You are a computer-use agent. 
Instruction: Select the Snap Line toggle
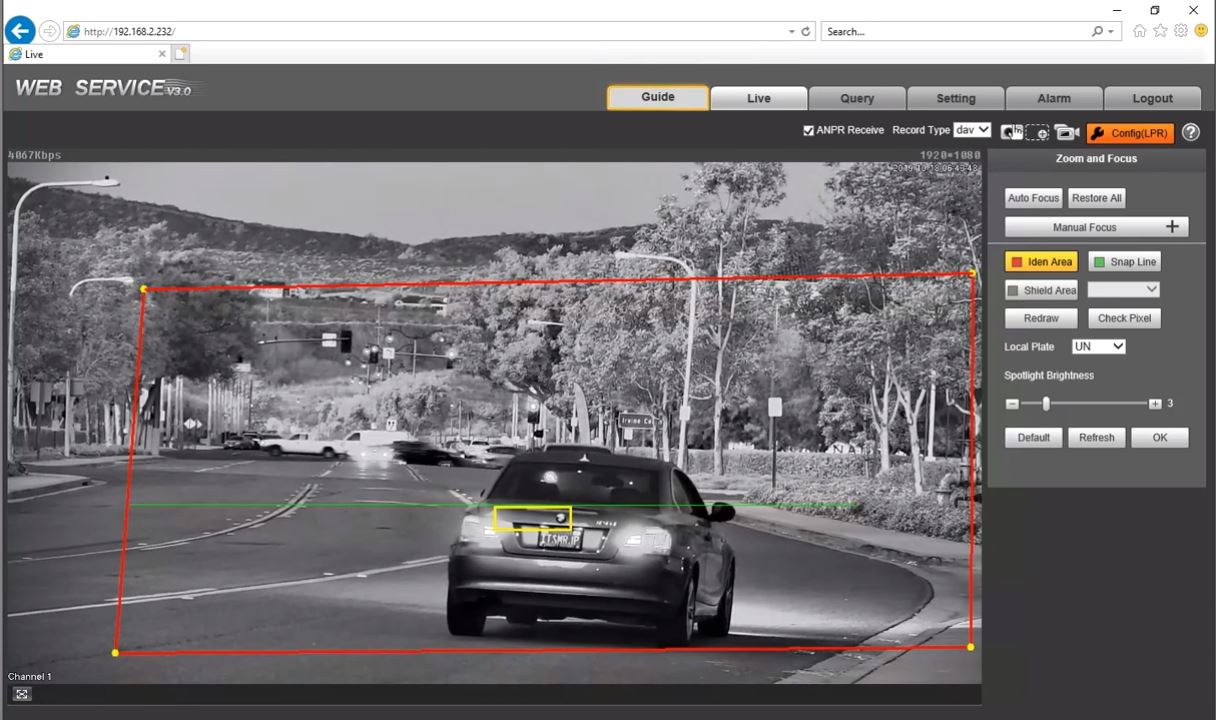point(1124,262)
